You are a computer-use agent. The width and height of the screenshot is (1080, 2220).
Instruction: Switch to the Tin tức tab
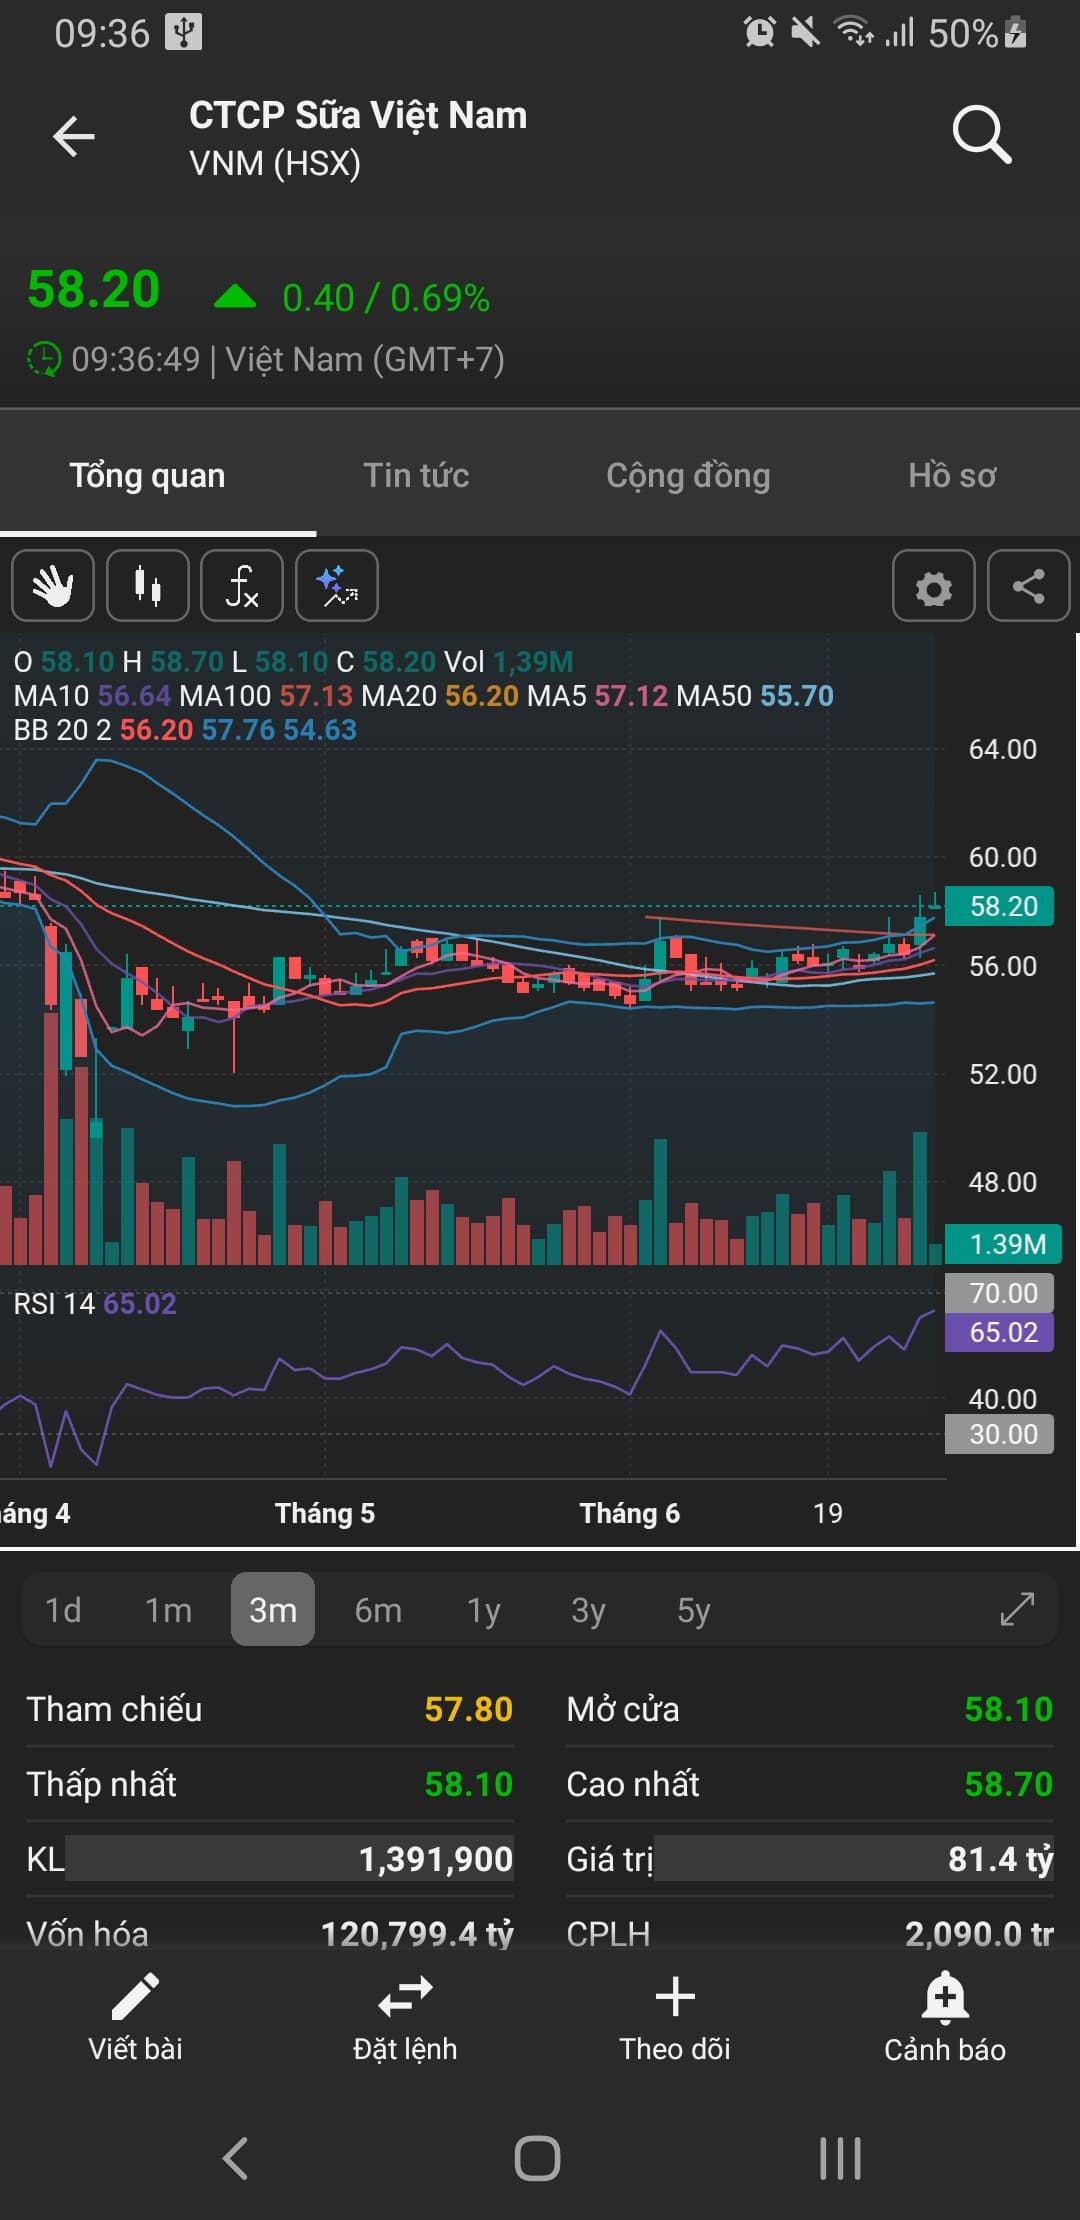(416, 476)
